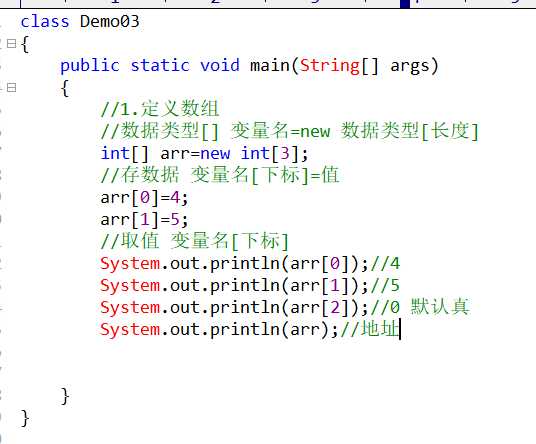Click the comment '//1.定义数组'
This screenshot has height=444, width=536.
[x=160, y=109]
